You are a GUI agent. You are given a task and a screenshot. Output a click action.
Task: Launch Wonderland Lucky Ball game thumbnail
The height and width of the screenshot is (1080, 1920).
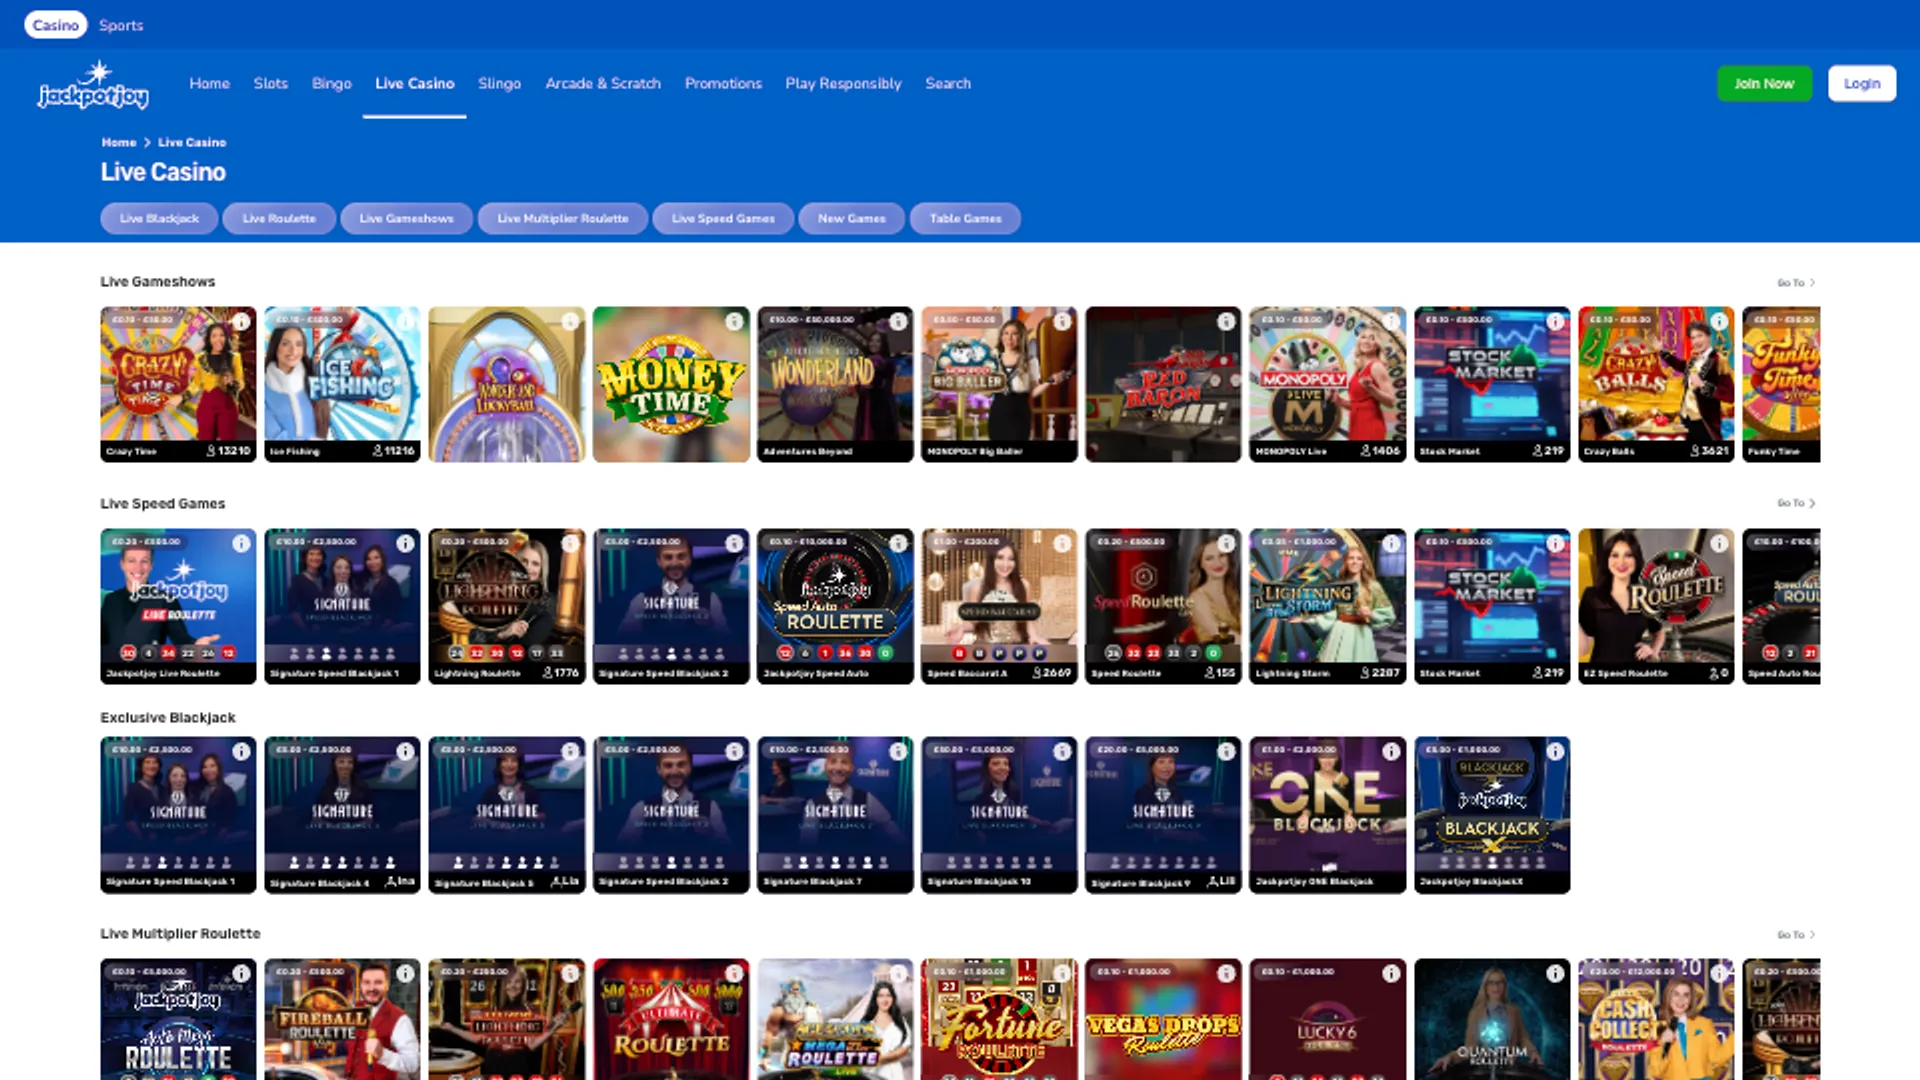(x=507, y=384)
